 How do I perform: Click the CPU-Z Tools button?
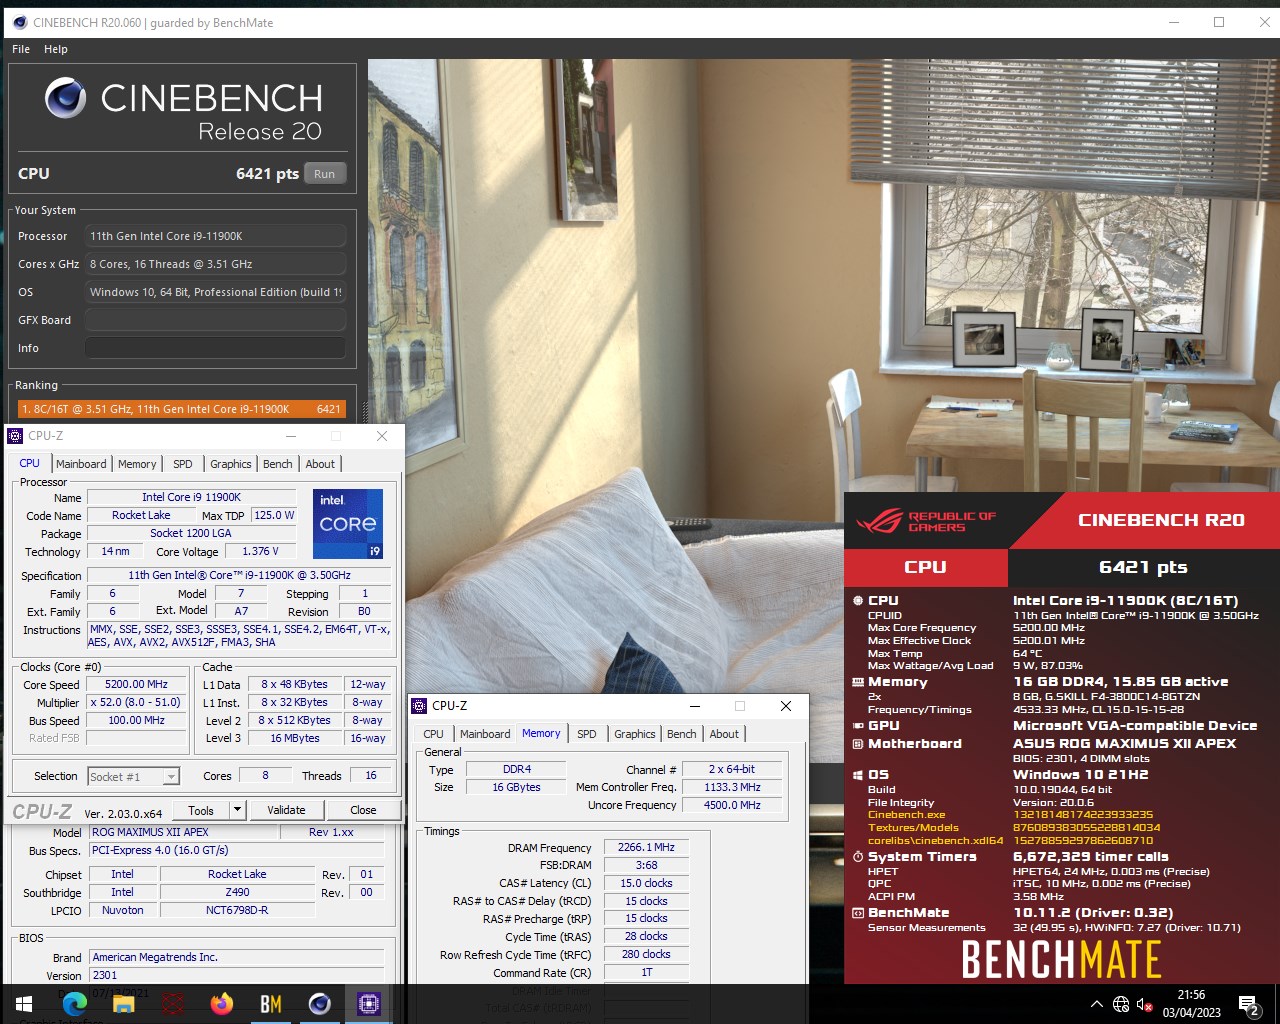[201, 810]
